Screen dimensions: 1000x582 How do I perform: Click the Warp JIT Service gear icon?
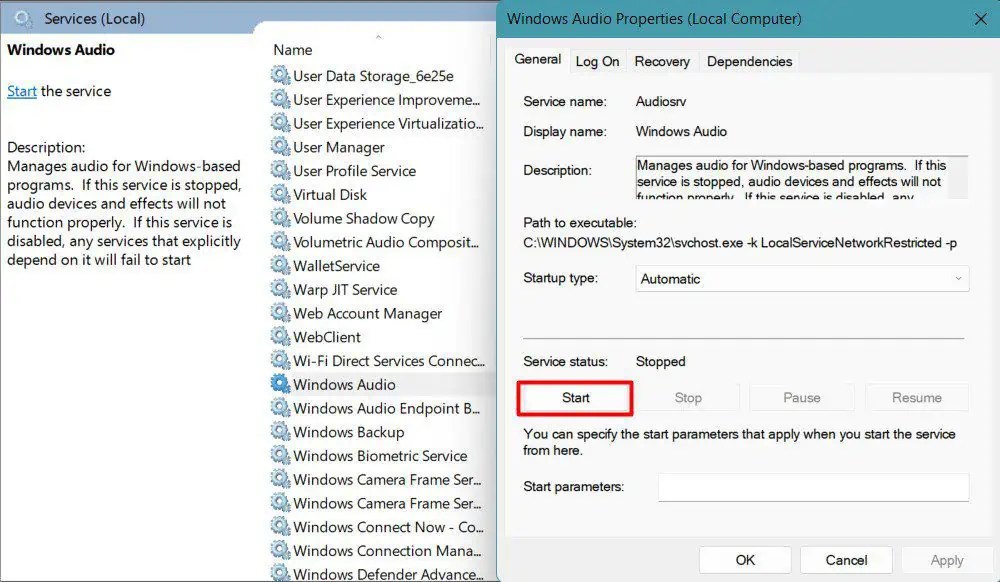276,289
